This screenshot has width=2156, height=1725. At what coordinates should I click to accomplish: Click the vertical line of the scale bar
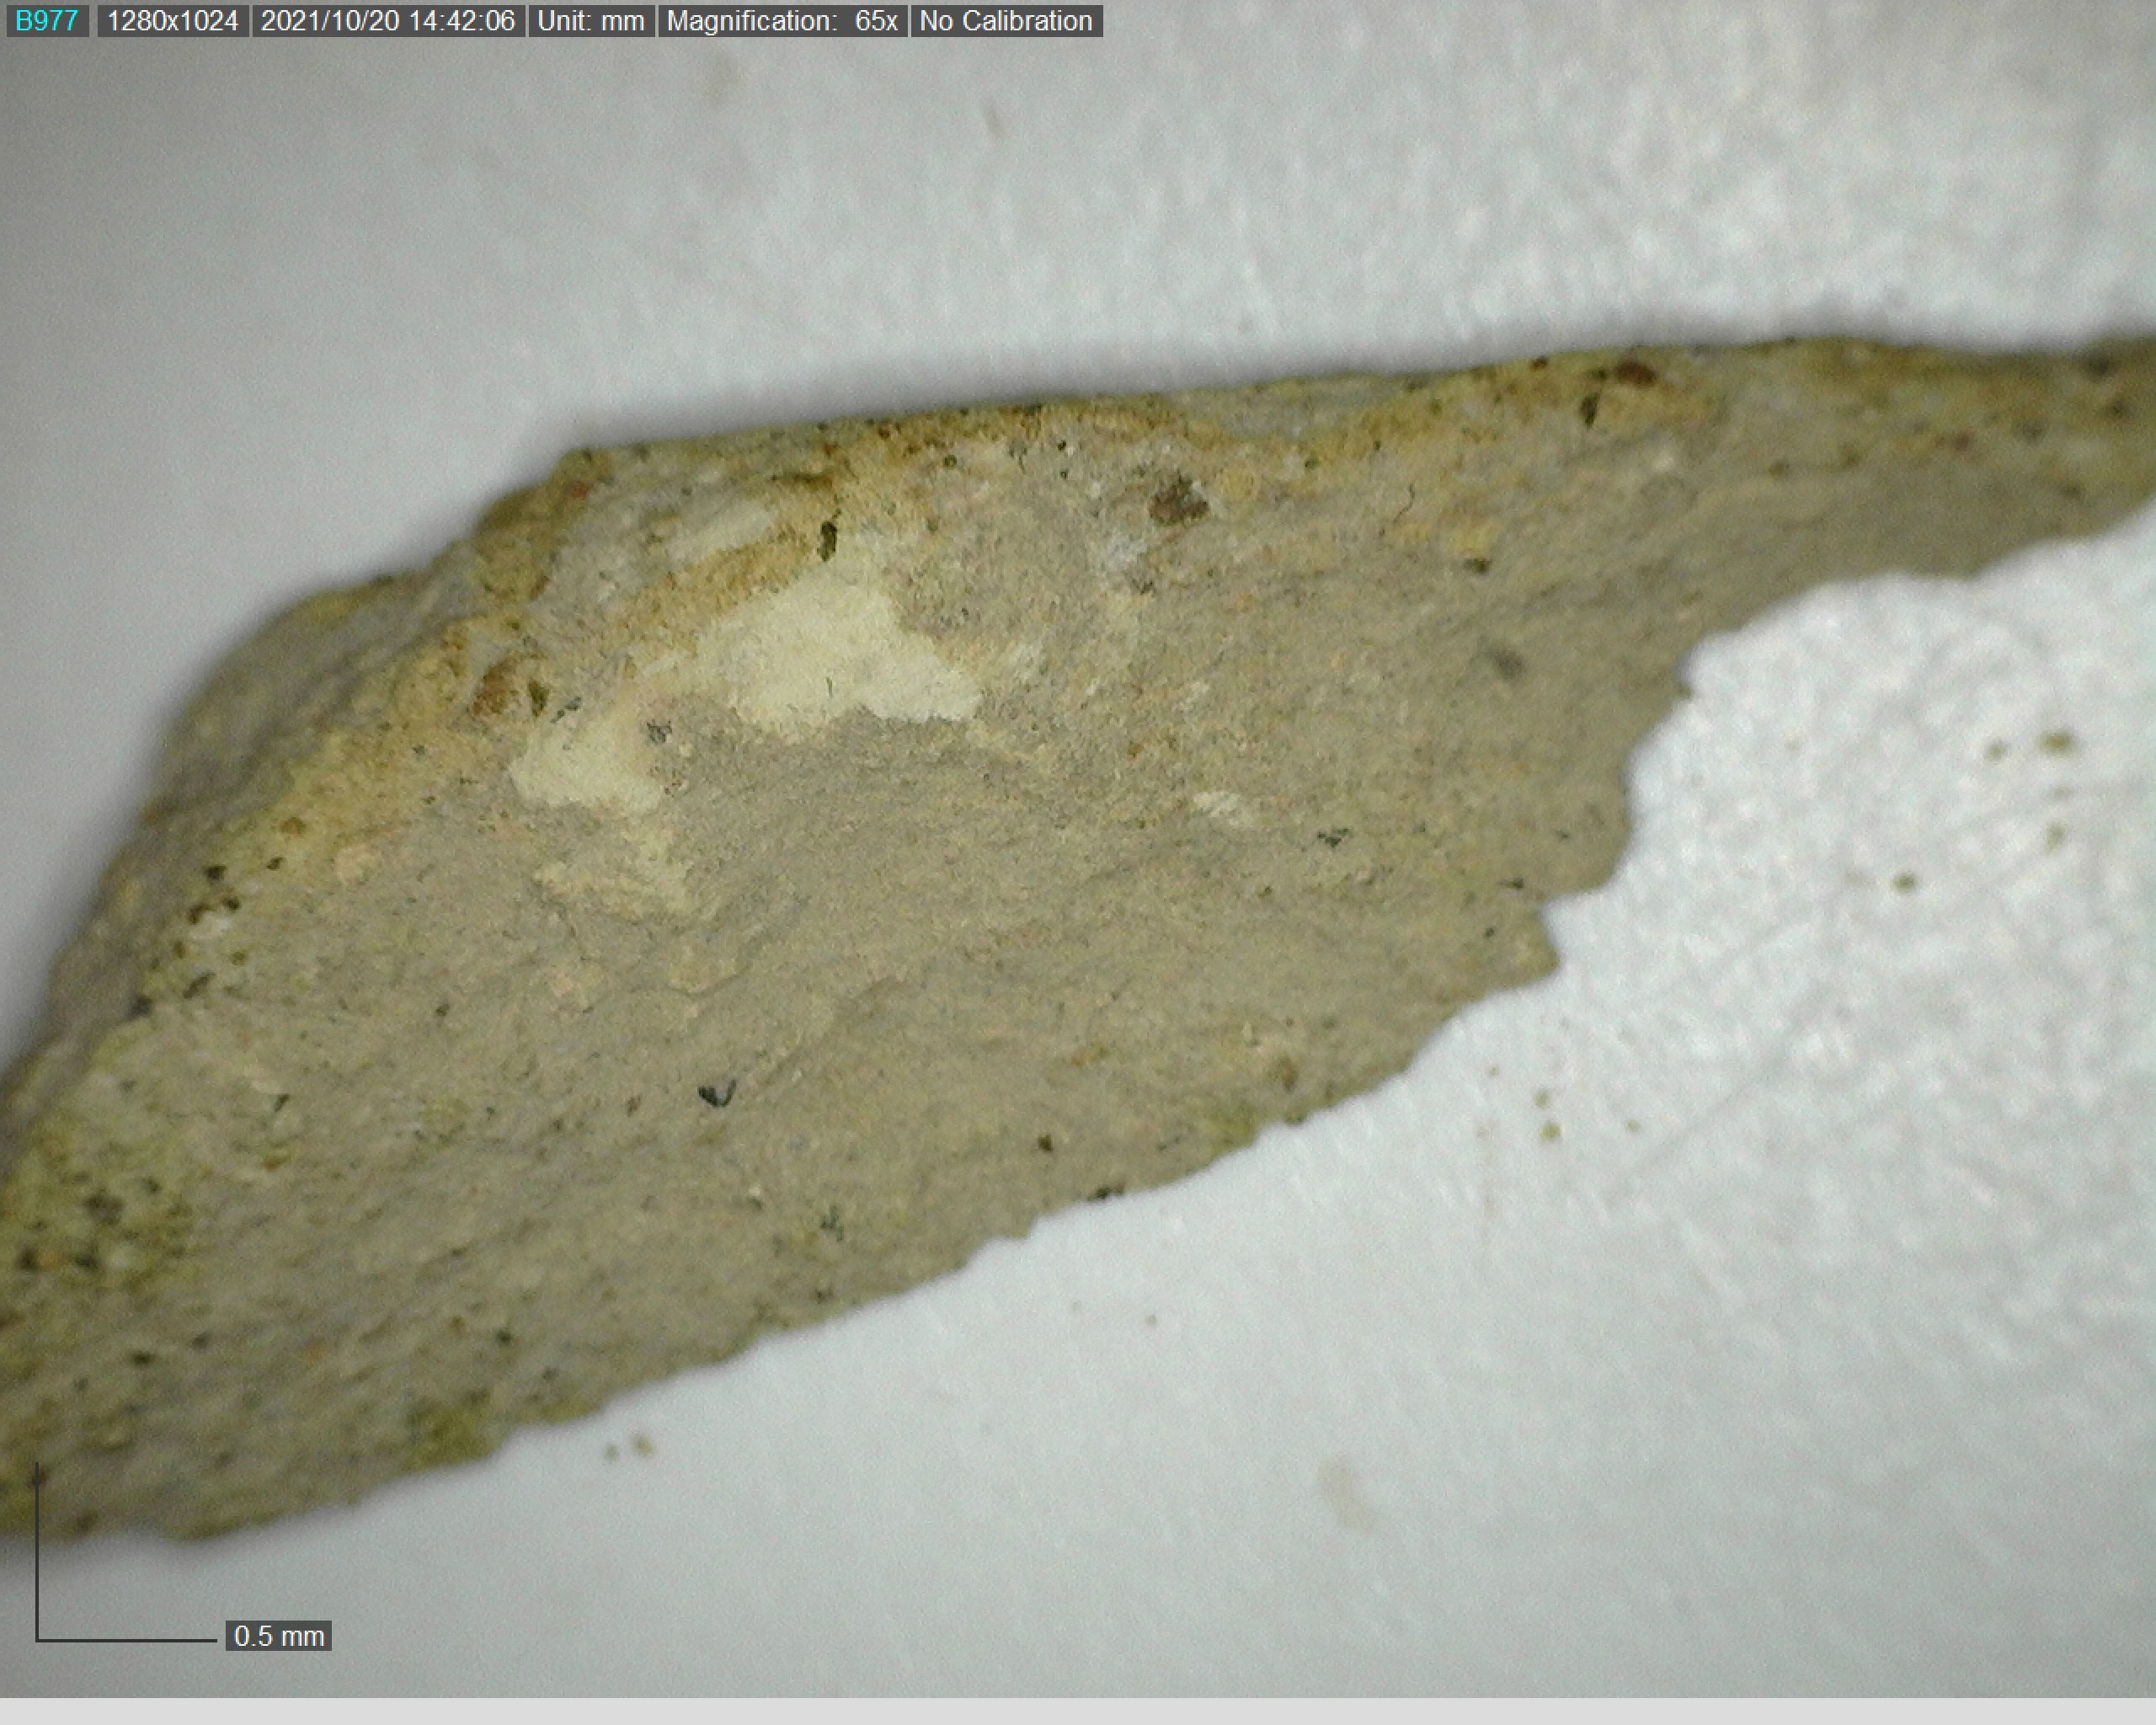pos(37,1550)
